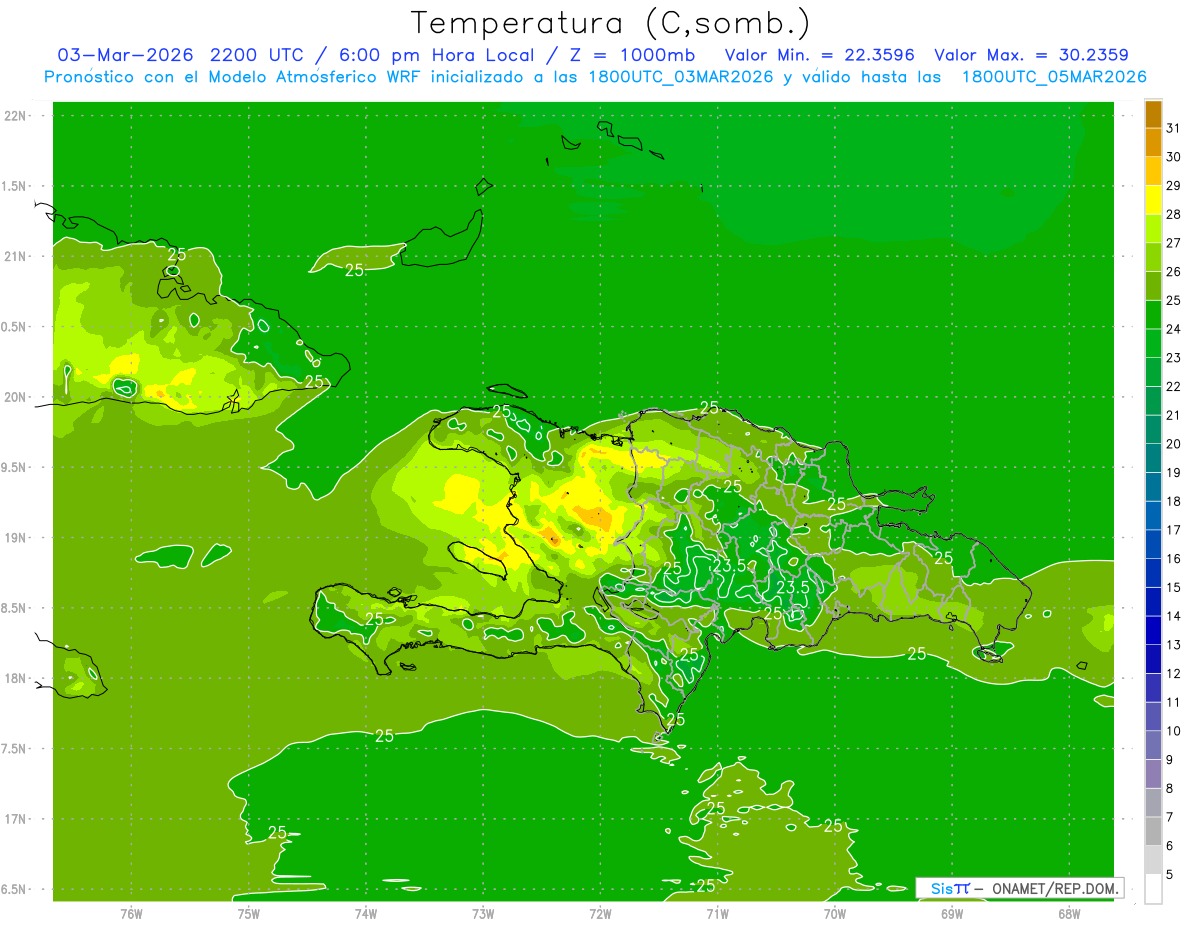The height and width of the screenshot is (927, 1200).
Task: Click the '28' value on color legend
Action: coord(1174,214)
